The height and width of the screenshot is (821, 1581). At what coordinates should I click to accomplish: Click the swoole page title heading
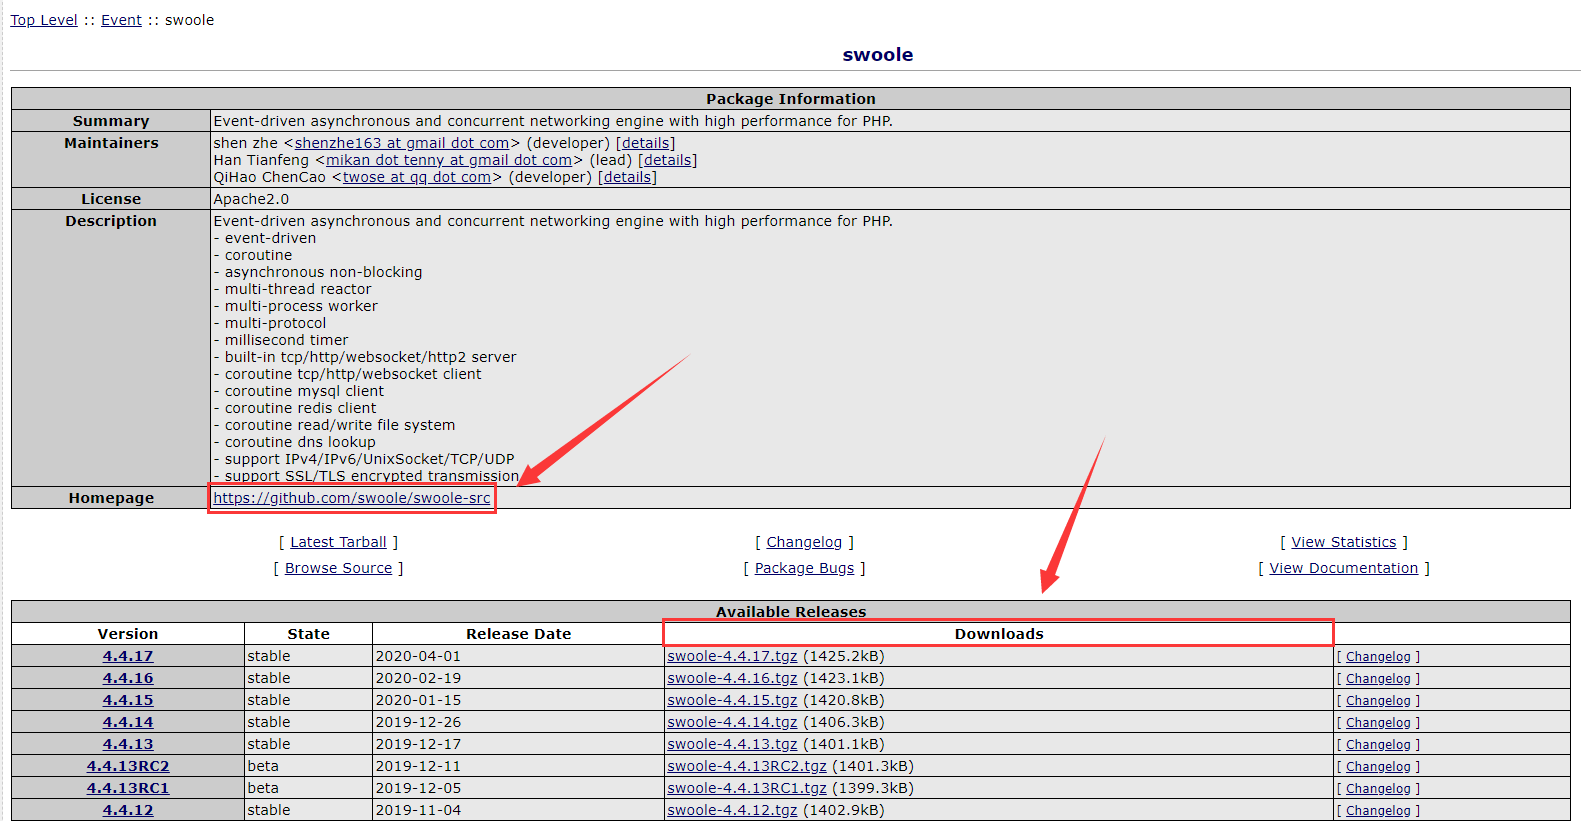point(878,55)
